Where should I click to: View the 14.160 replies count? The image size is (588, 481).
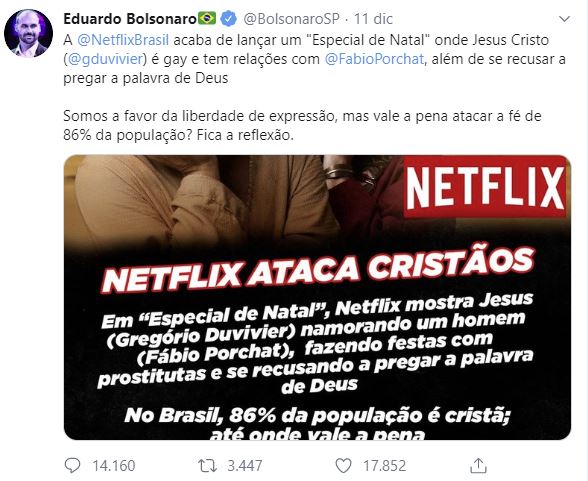point(114,466)
